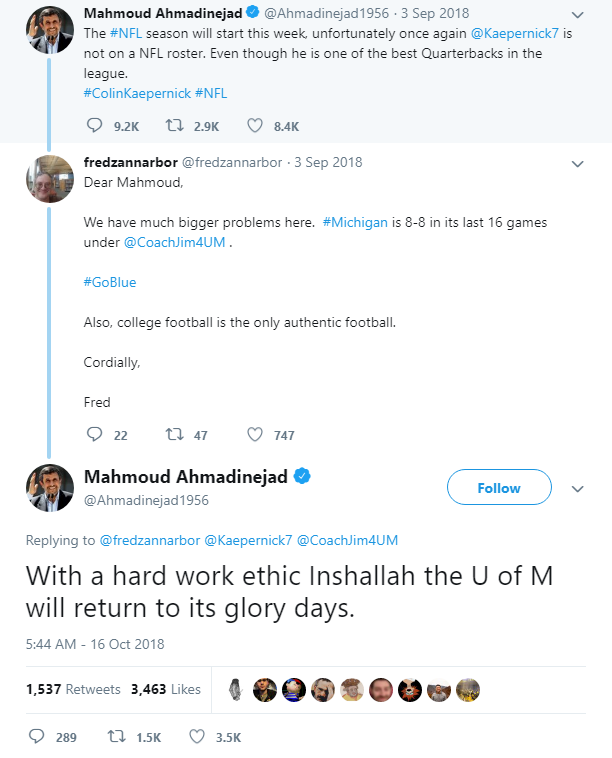Image resolution: width=612 pixels, height=758 pixels.
Task: Like the tweet with 8.4K likes
Action: point(255,126)
